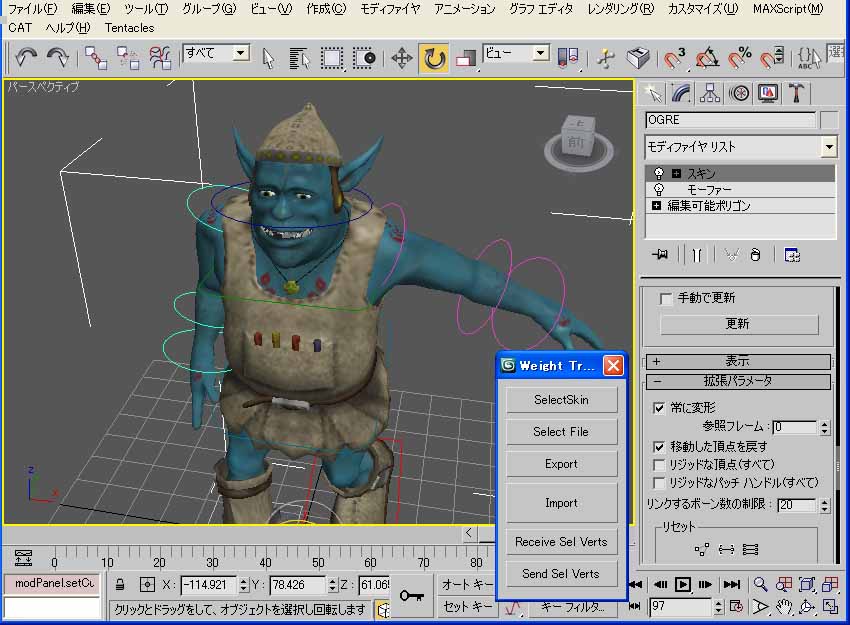This screenshot has height=625, width=850.
Task: Click the Undo arrow icon
Action: click(x=25, y=57)
